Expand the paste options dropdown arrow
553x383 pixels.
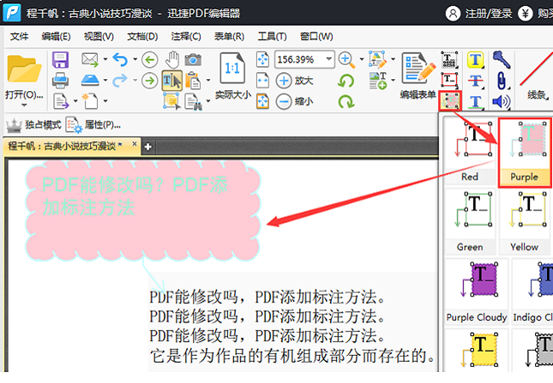(x=208, y=80)
